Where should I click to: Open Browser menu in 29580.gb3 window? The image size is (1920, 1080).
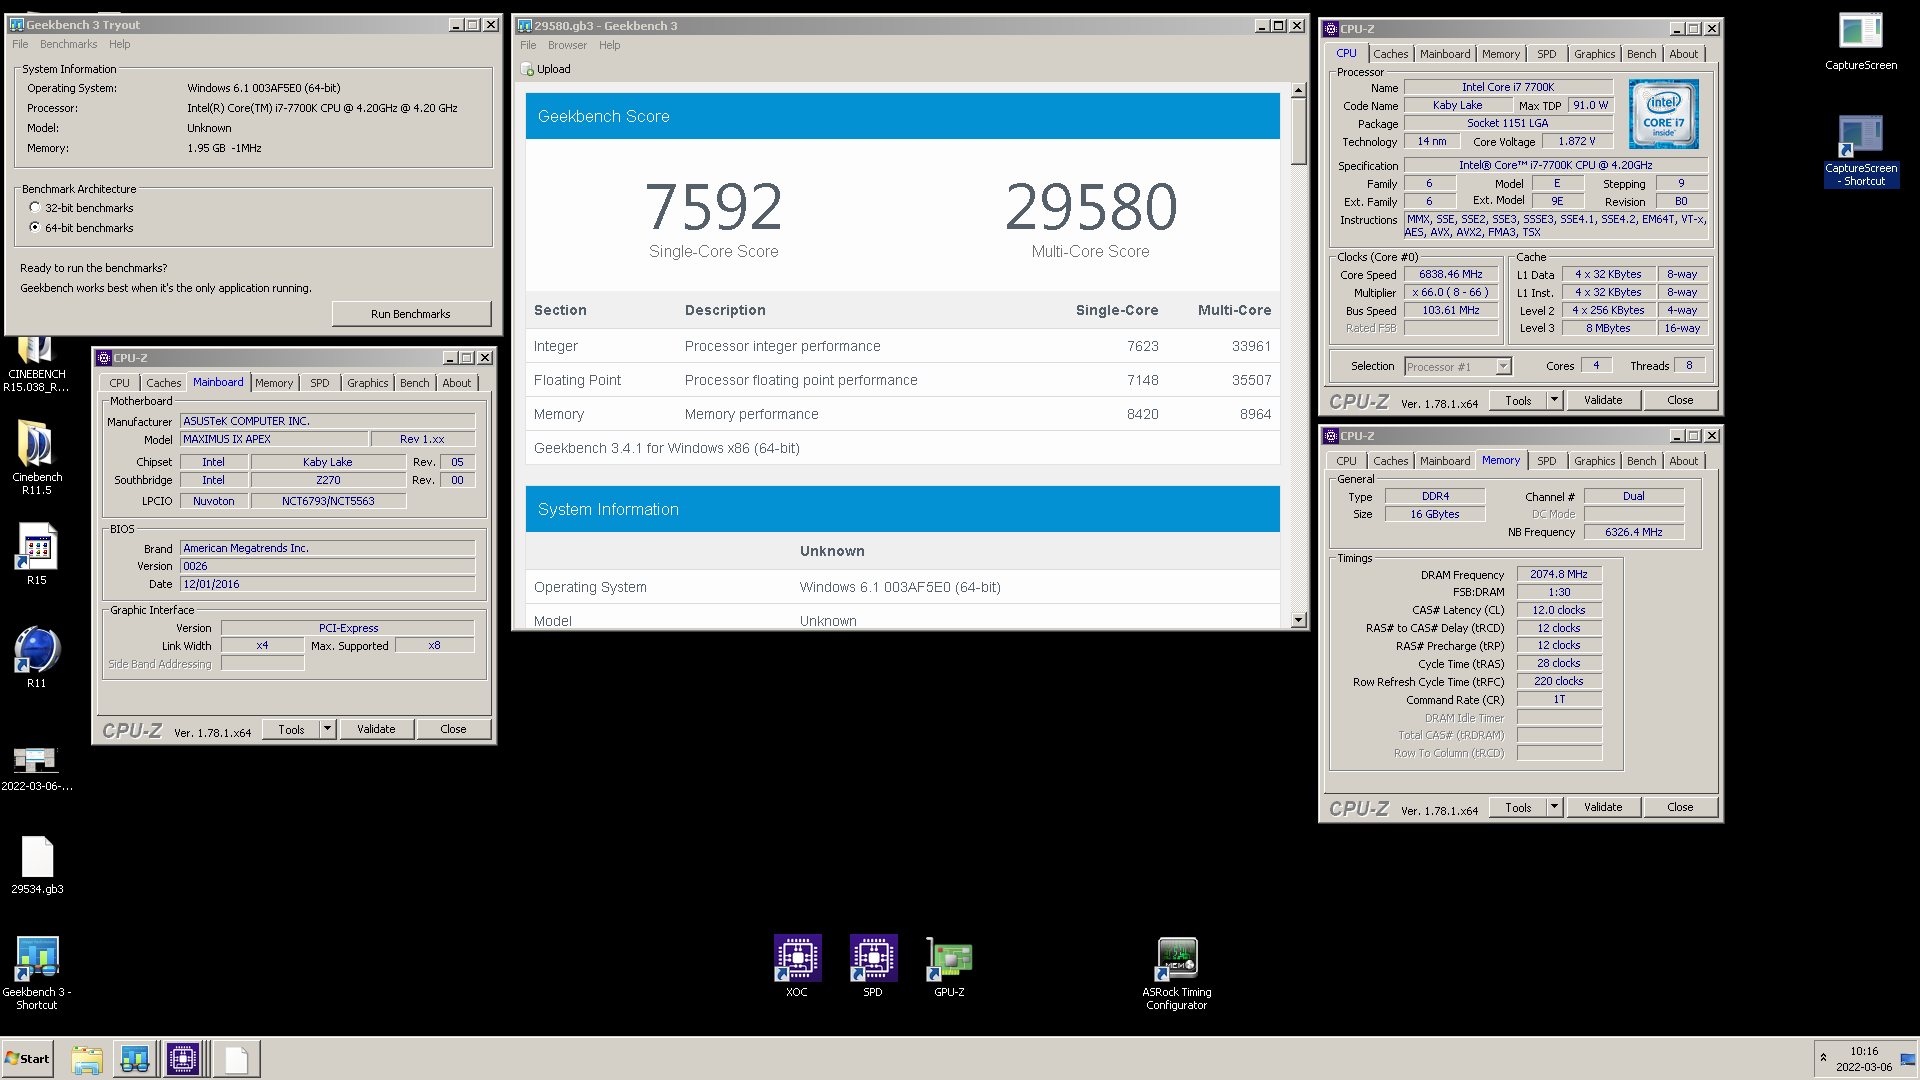pos(567,45)
